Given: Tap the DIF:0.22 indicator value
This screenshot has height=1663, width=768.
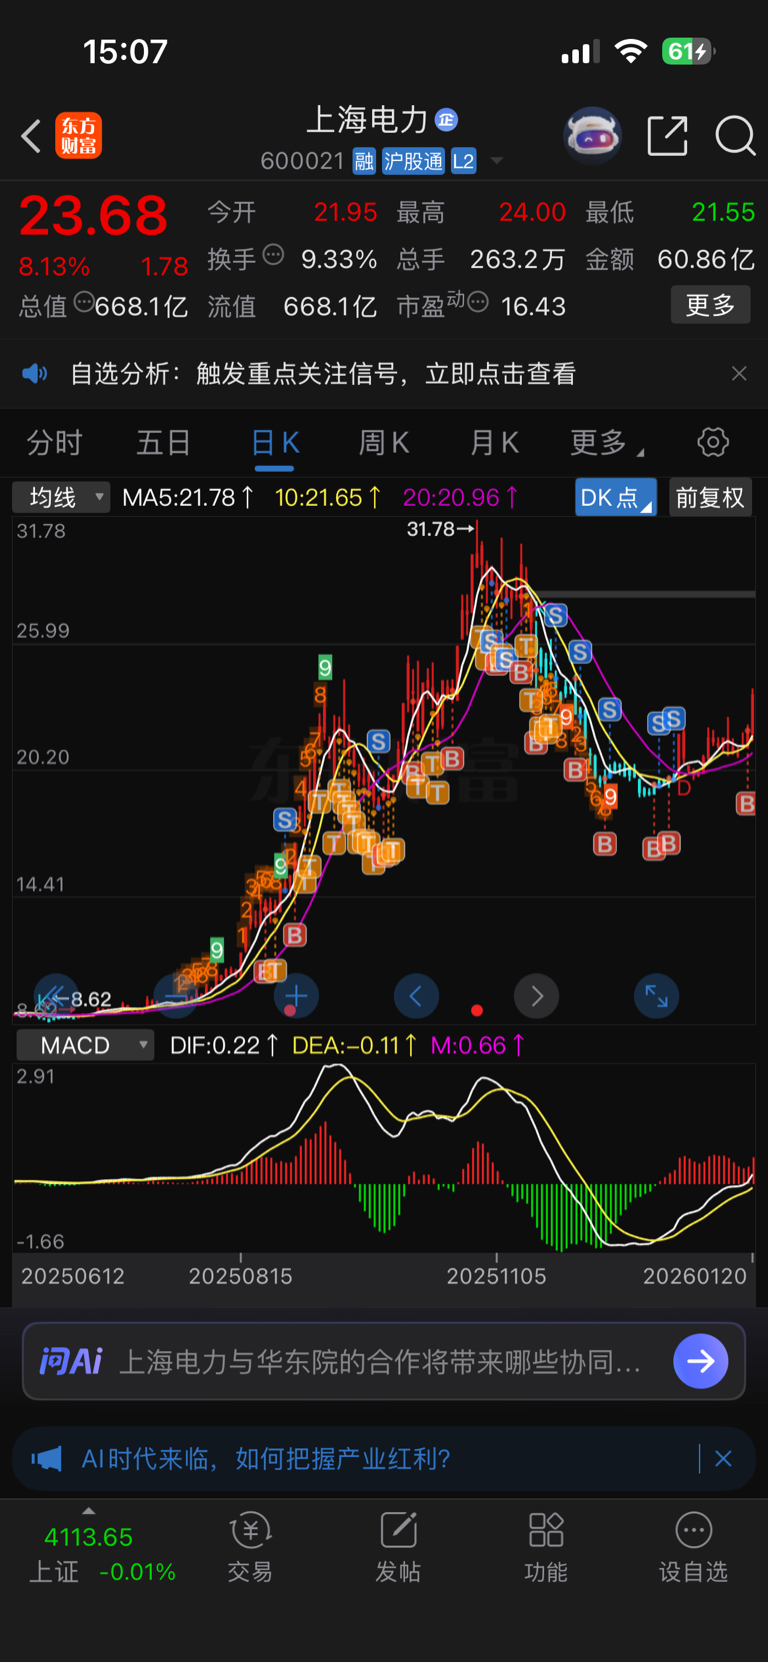Looking at the screenshot, I should coord(224,1046).
